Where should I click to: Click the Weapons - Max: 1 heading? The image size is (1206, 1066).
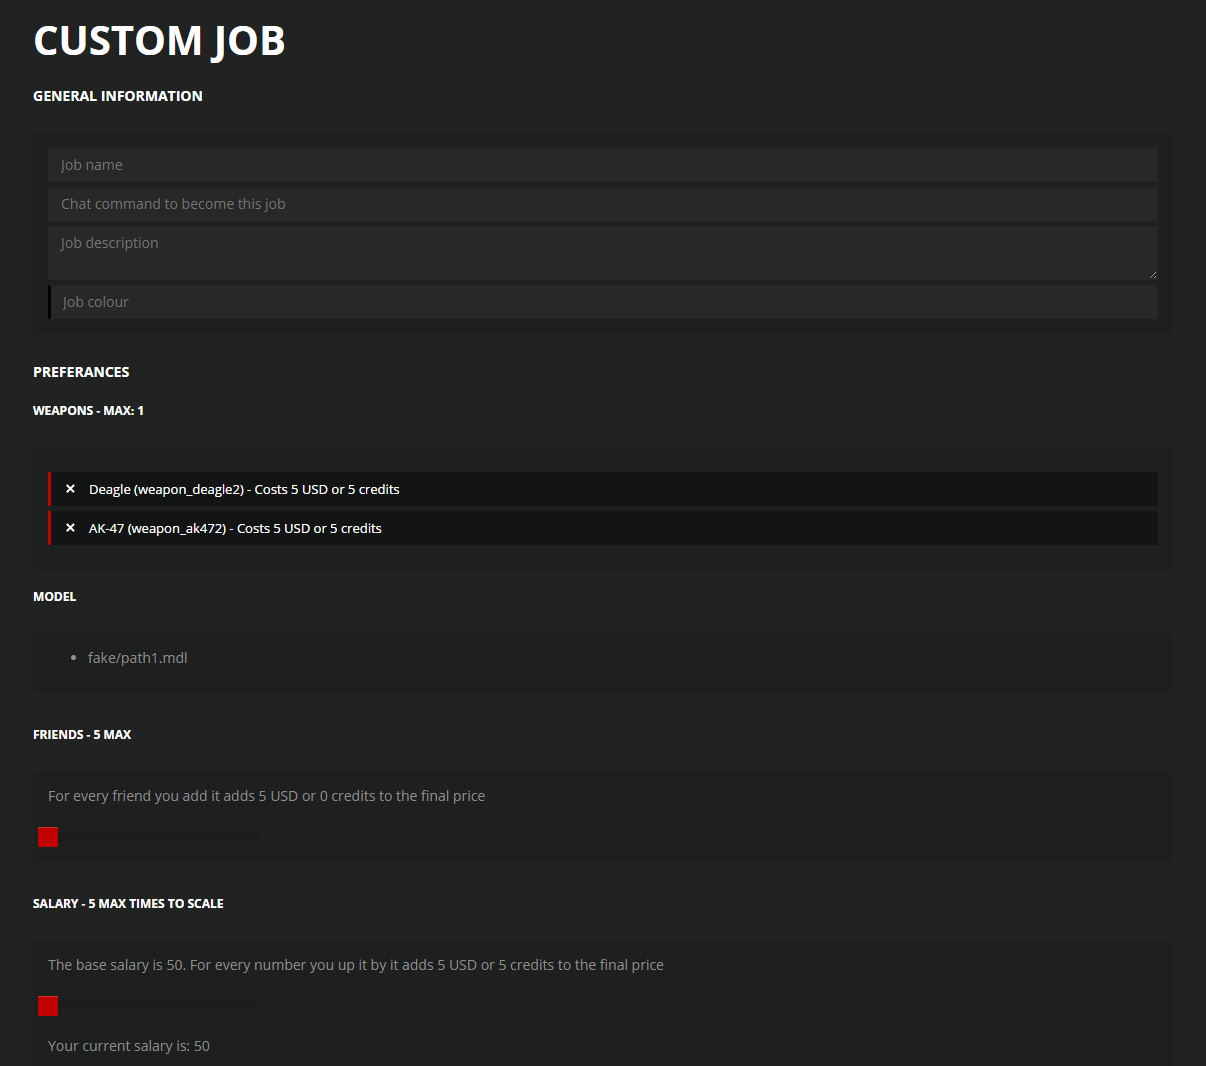click(x=88, y=411)
